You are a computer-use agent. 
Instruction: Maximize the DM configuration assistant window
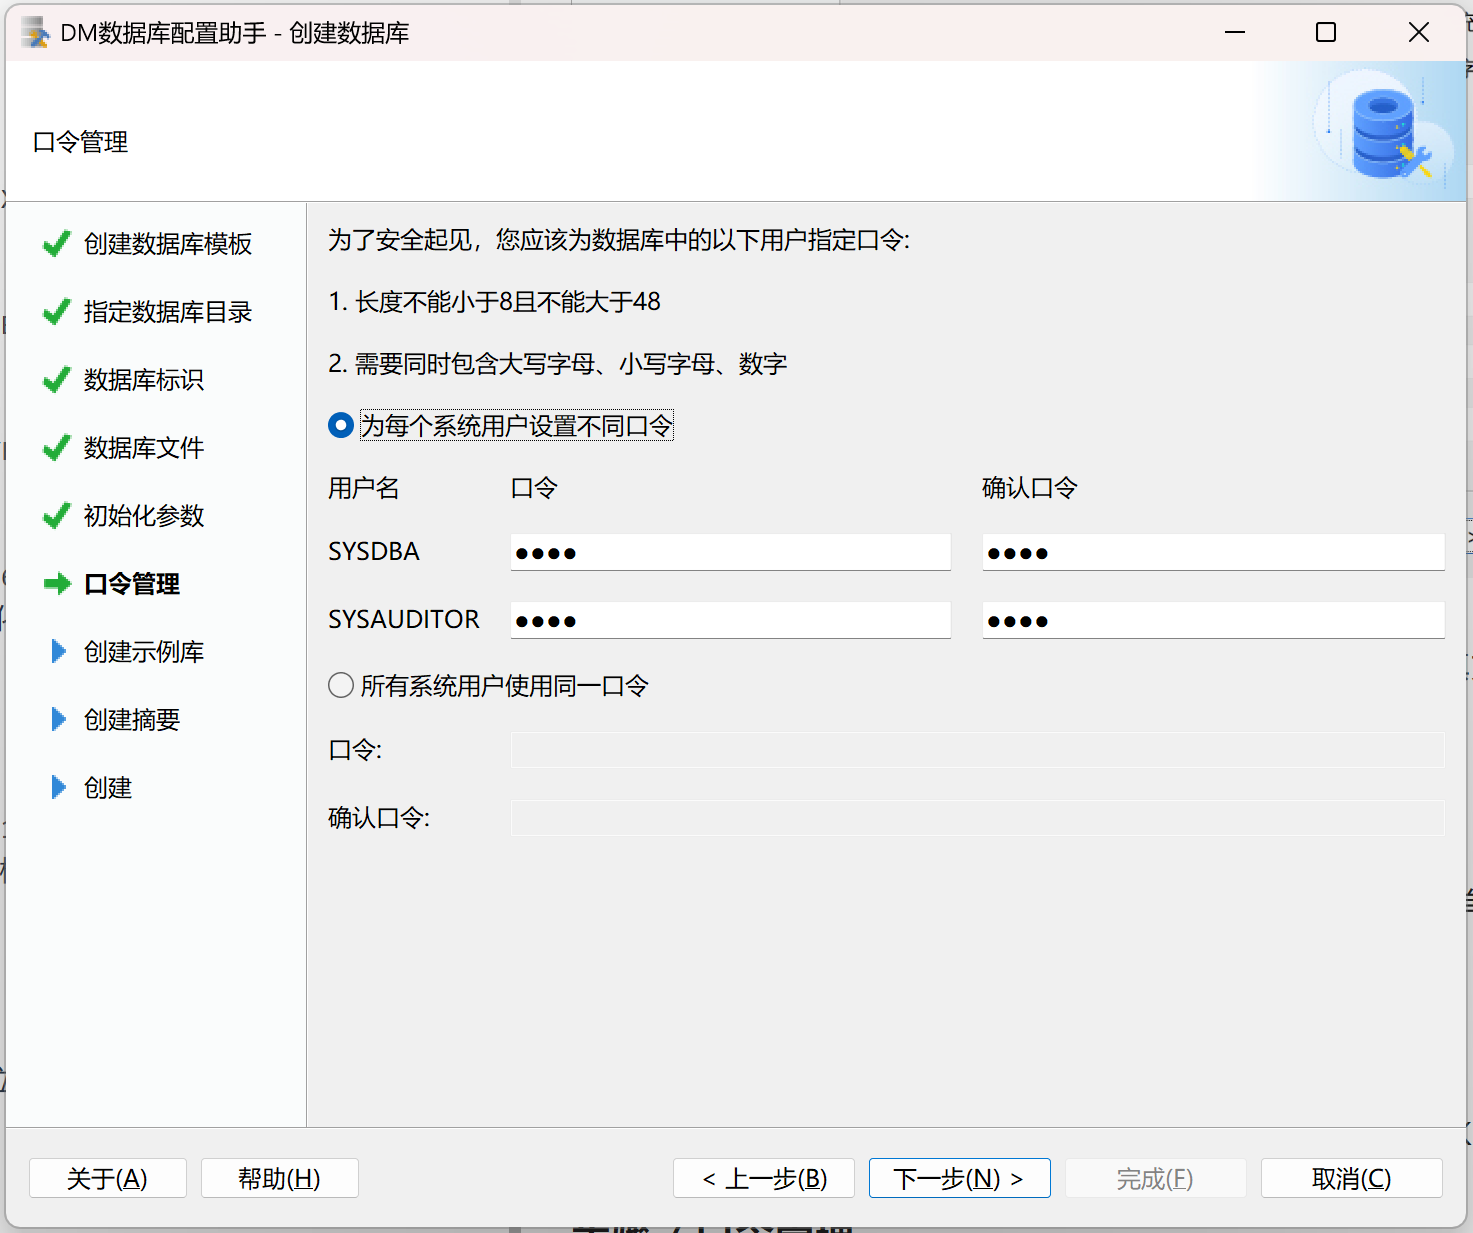[1326, 33]
